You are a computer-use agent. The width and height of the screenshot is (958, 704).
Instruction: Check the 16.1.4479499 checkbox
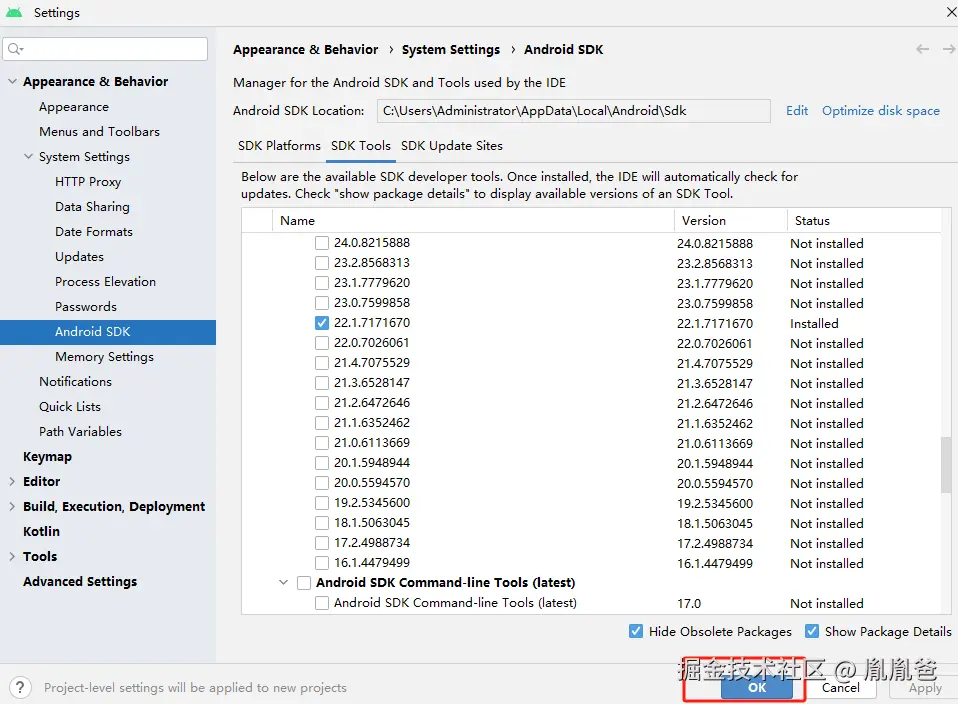[322, 563]
